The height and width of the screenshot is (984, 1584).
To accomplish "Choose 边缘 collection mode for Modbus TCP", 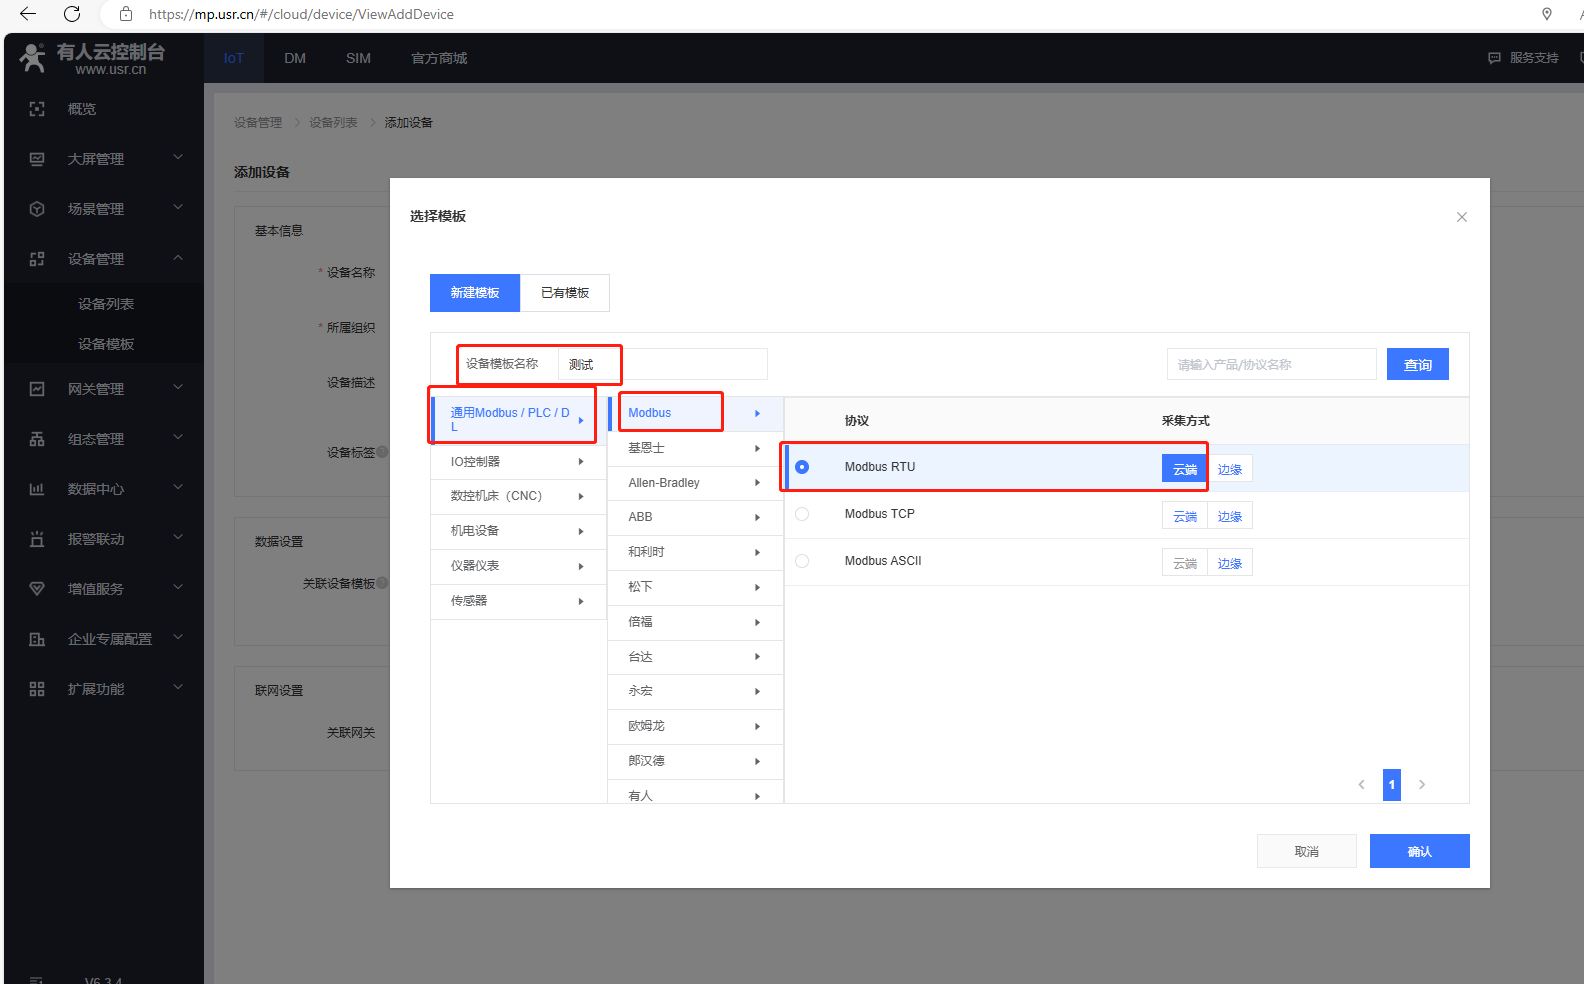I will point(1230,516).
